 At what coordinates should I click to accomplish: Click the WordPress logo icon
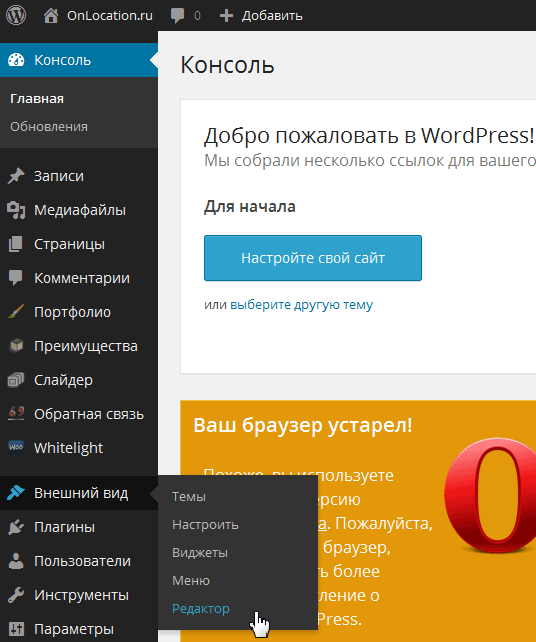coord(16,16)
